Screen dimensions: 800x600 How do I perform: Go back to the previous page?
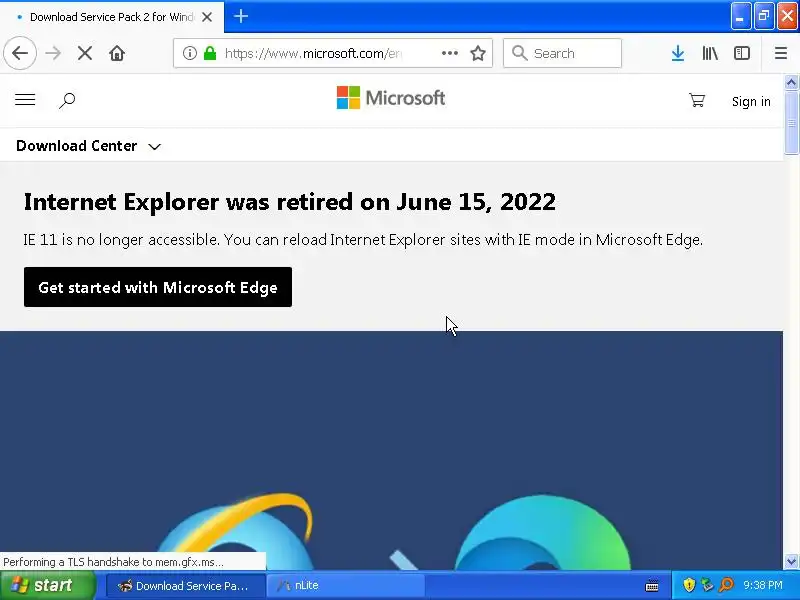(x=20, y=53)
